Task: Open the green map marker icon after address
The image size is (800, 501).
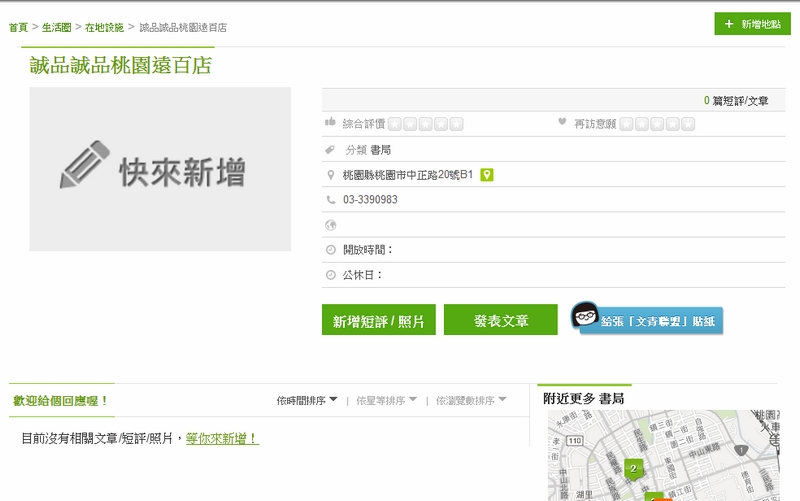Action: (487, 175)
